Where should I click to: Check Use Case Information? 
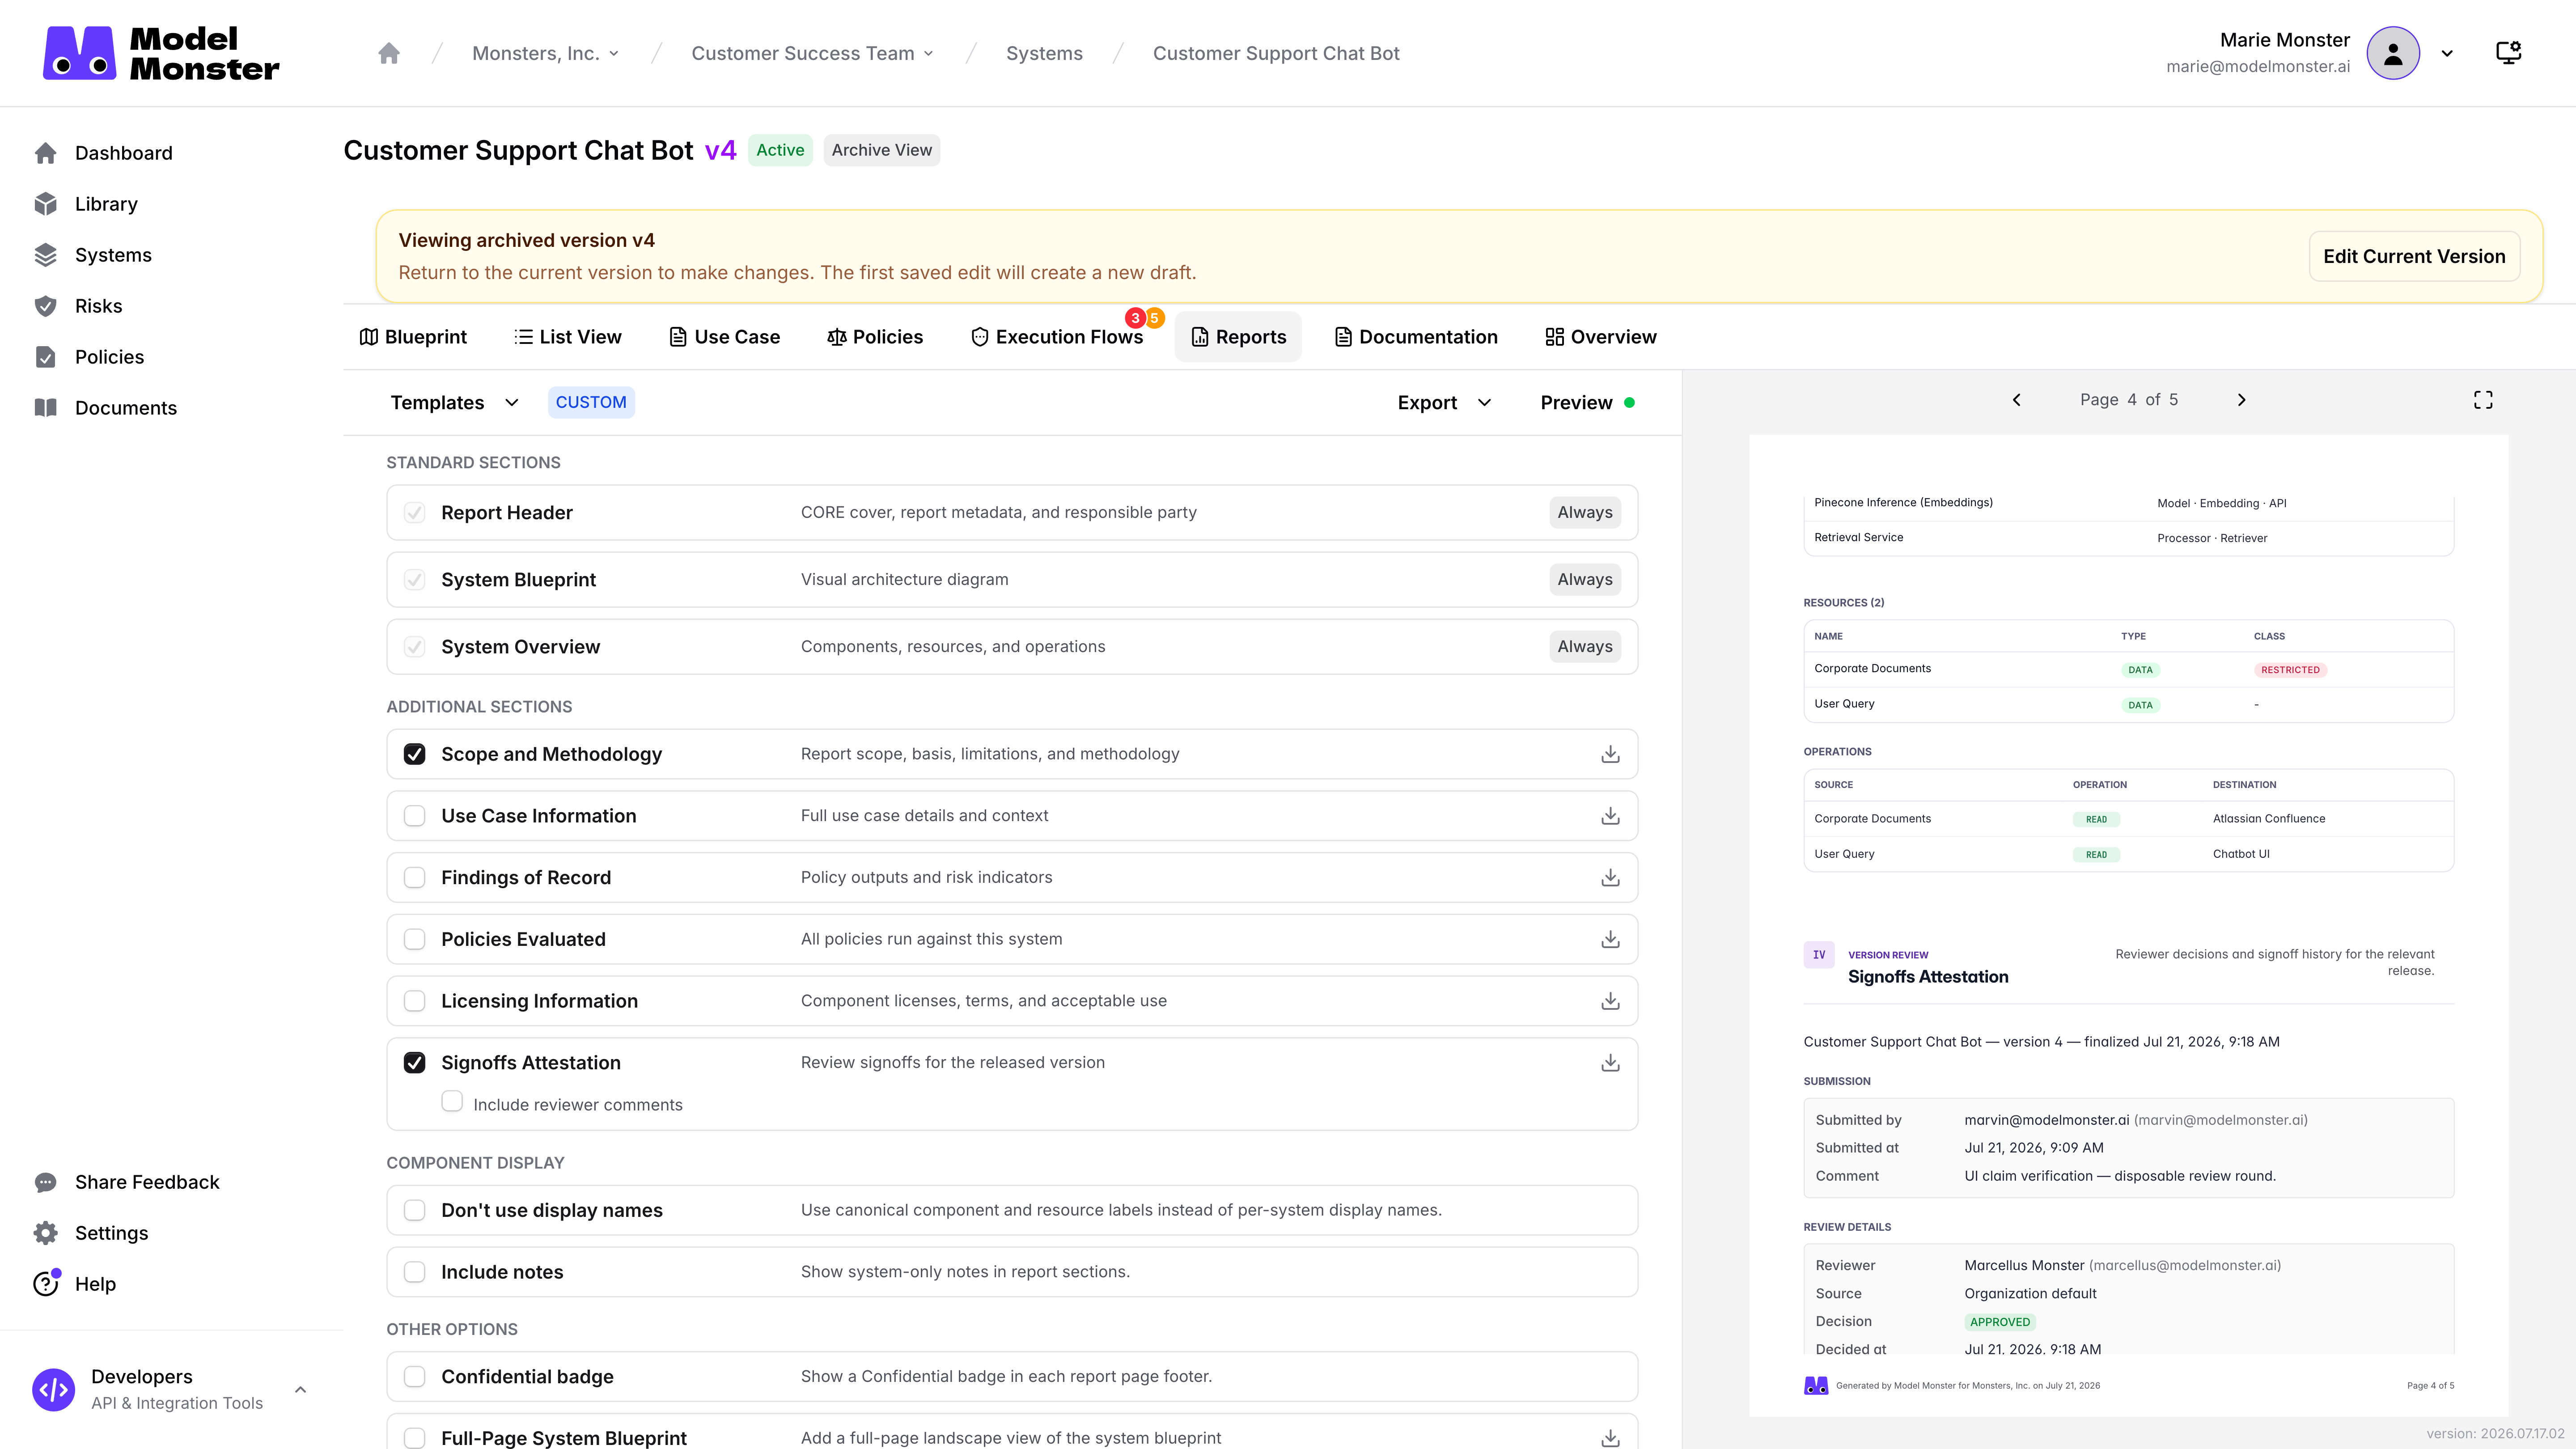tap(414, 816)
